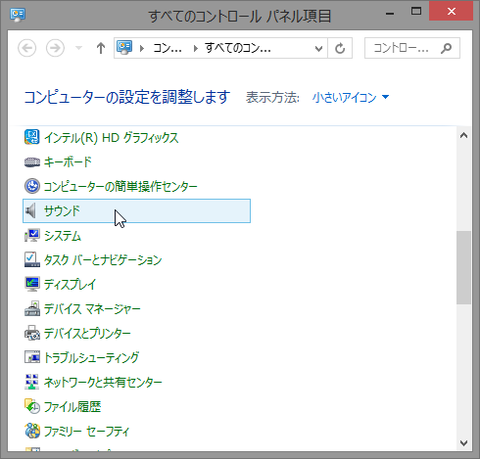Click the refresh button in address bar
Viewport: 480px width, 459px height.
[x=340, y=49]
